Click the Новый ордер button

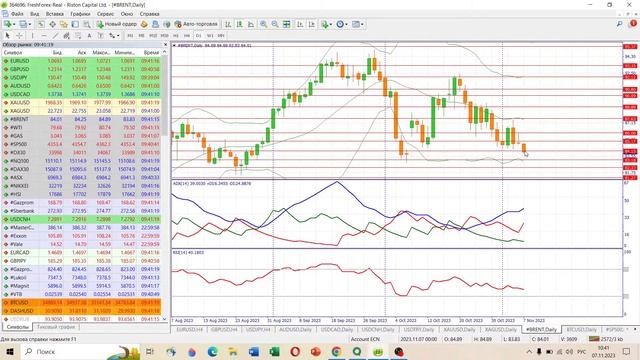[117, 24]
